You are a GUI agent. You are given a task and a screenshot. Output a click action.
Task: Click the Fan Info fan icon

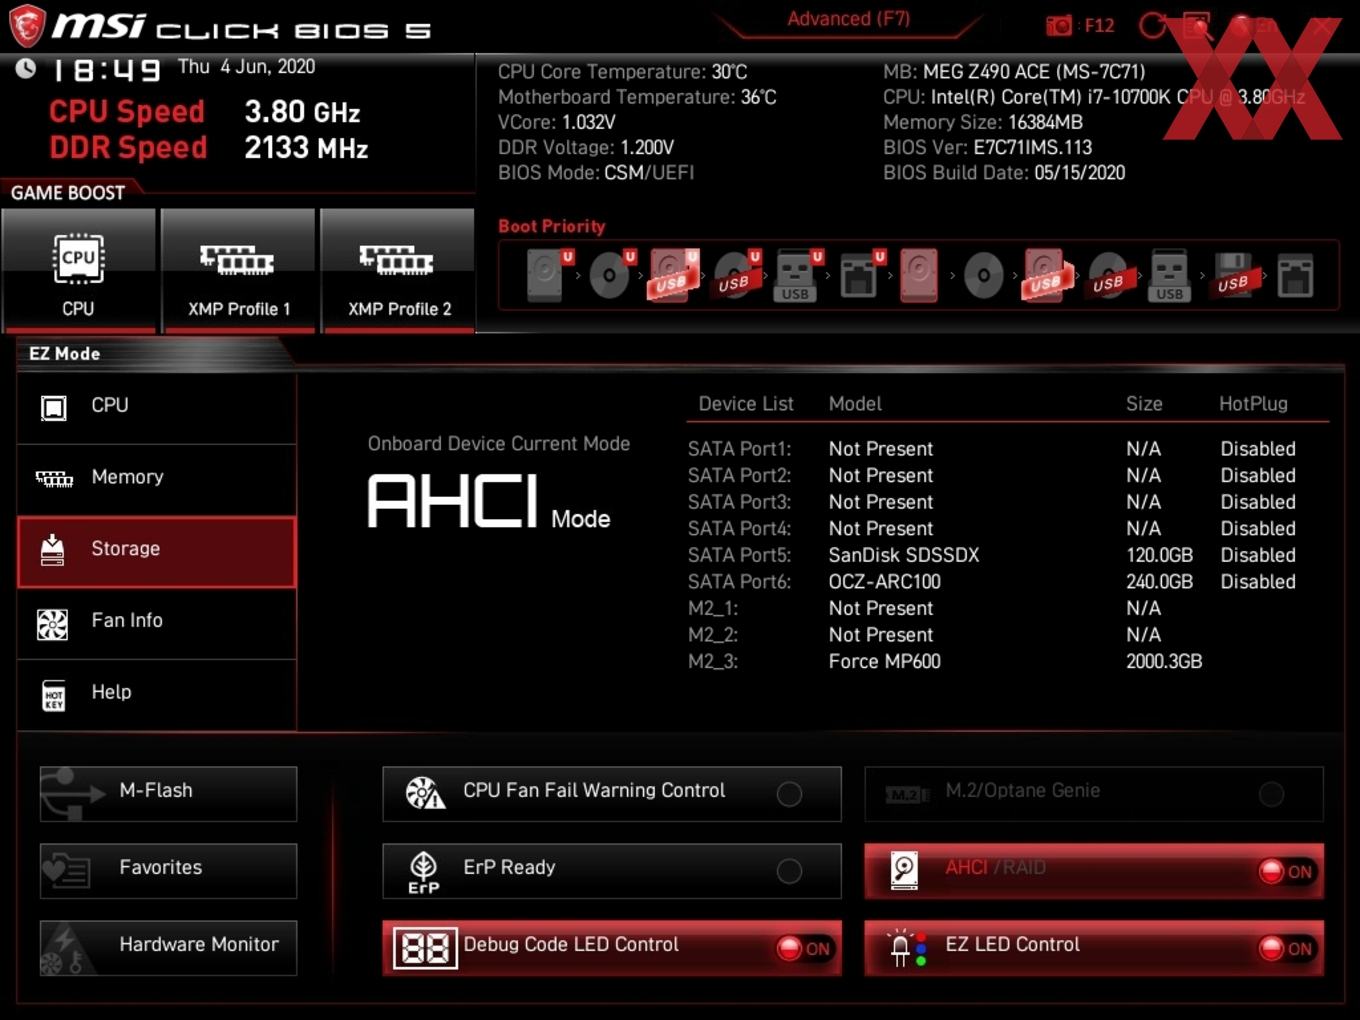[x=52, y=624]
